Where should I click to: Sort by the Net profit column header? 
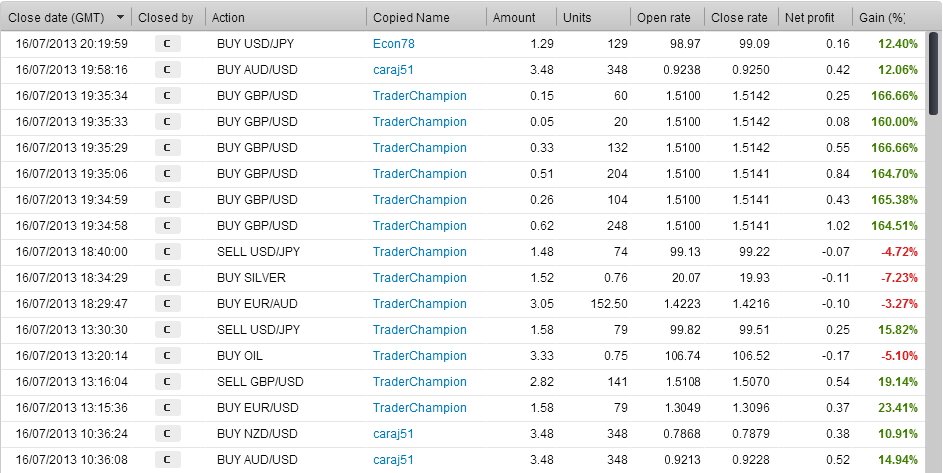[x=810, y=17]
